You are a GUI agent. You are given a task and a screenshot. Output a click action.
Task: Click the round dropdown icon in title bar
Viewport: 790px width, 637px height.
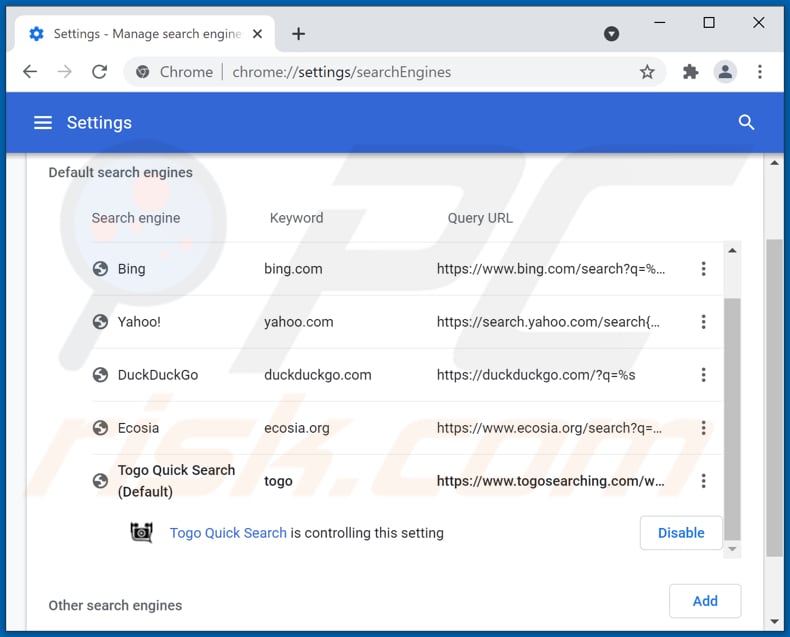click(x=611, y=34)
